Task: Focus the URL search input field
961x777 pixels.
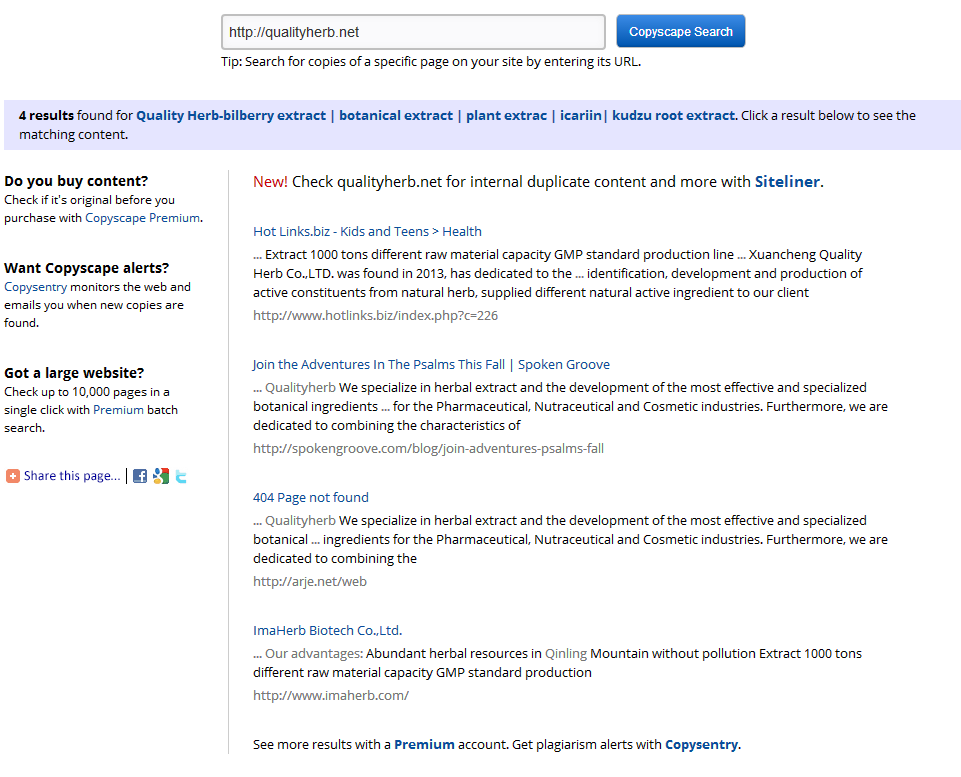Action: (x=413, y=32)
